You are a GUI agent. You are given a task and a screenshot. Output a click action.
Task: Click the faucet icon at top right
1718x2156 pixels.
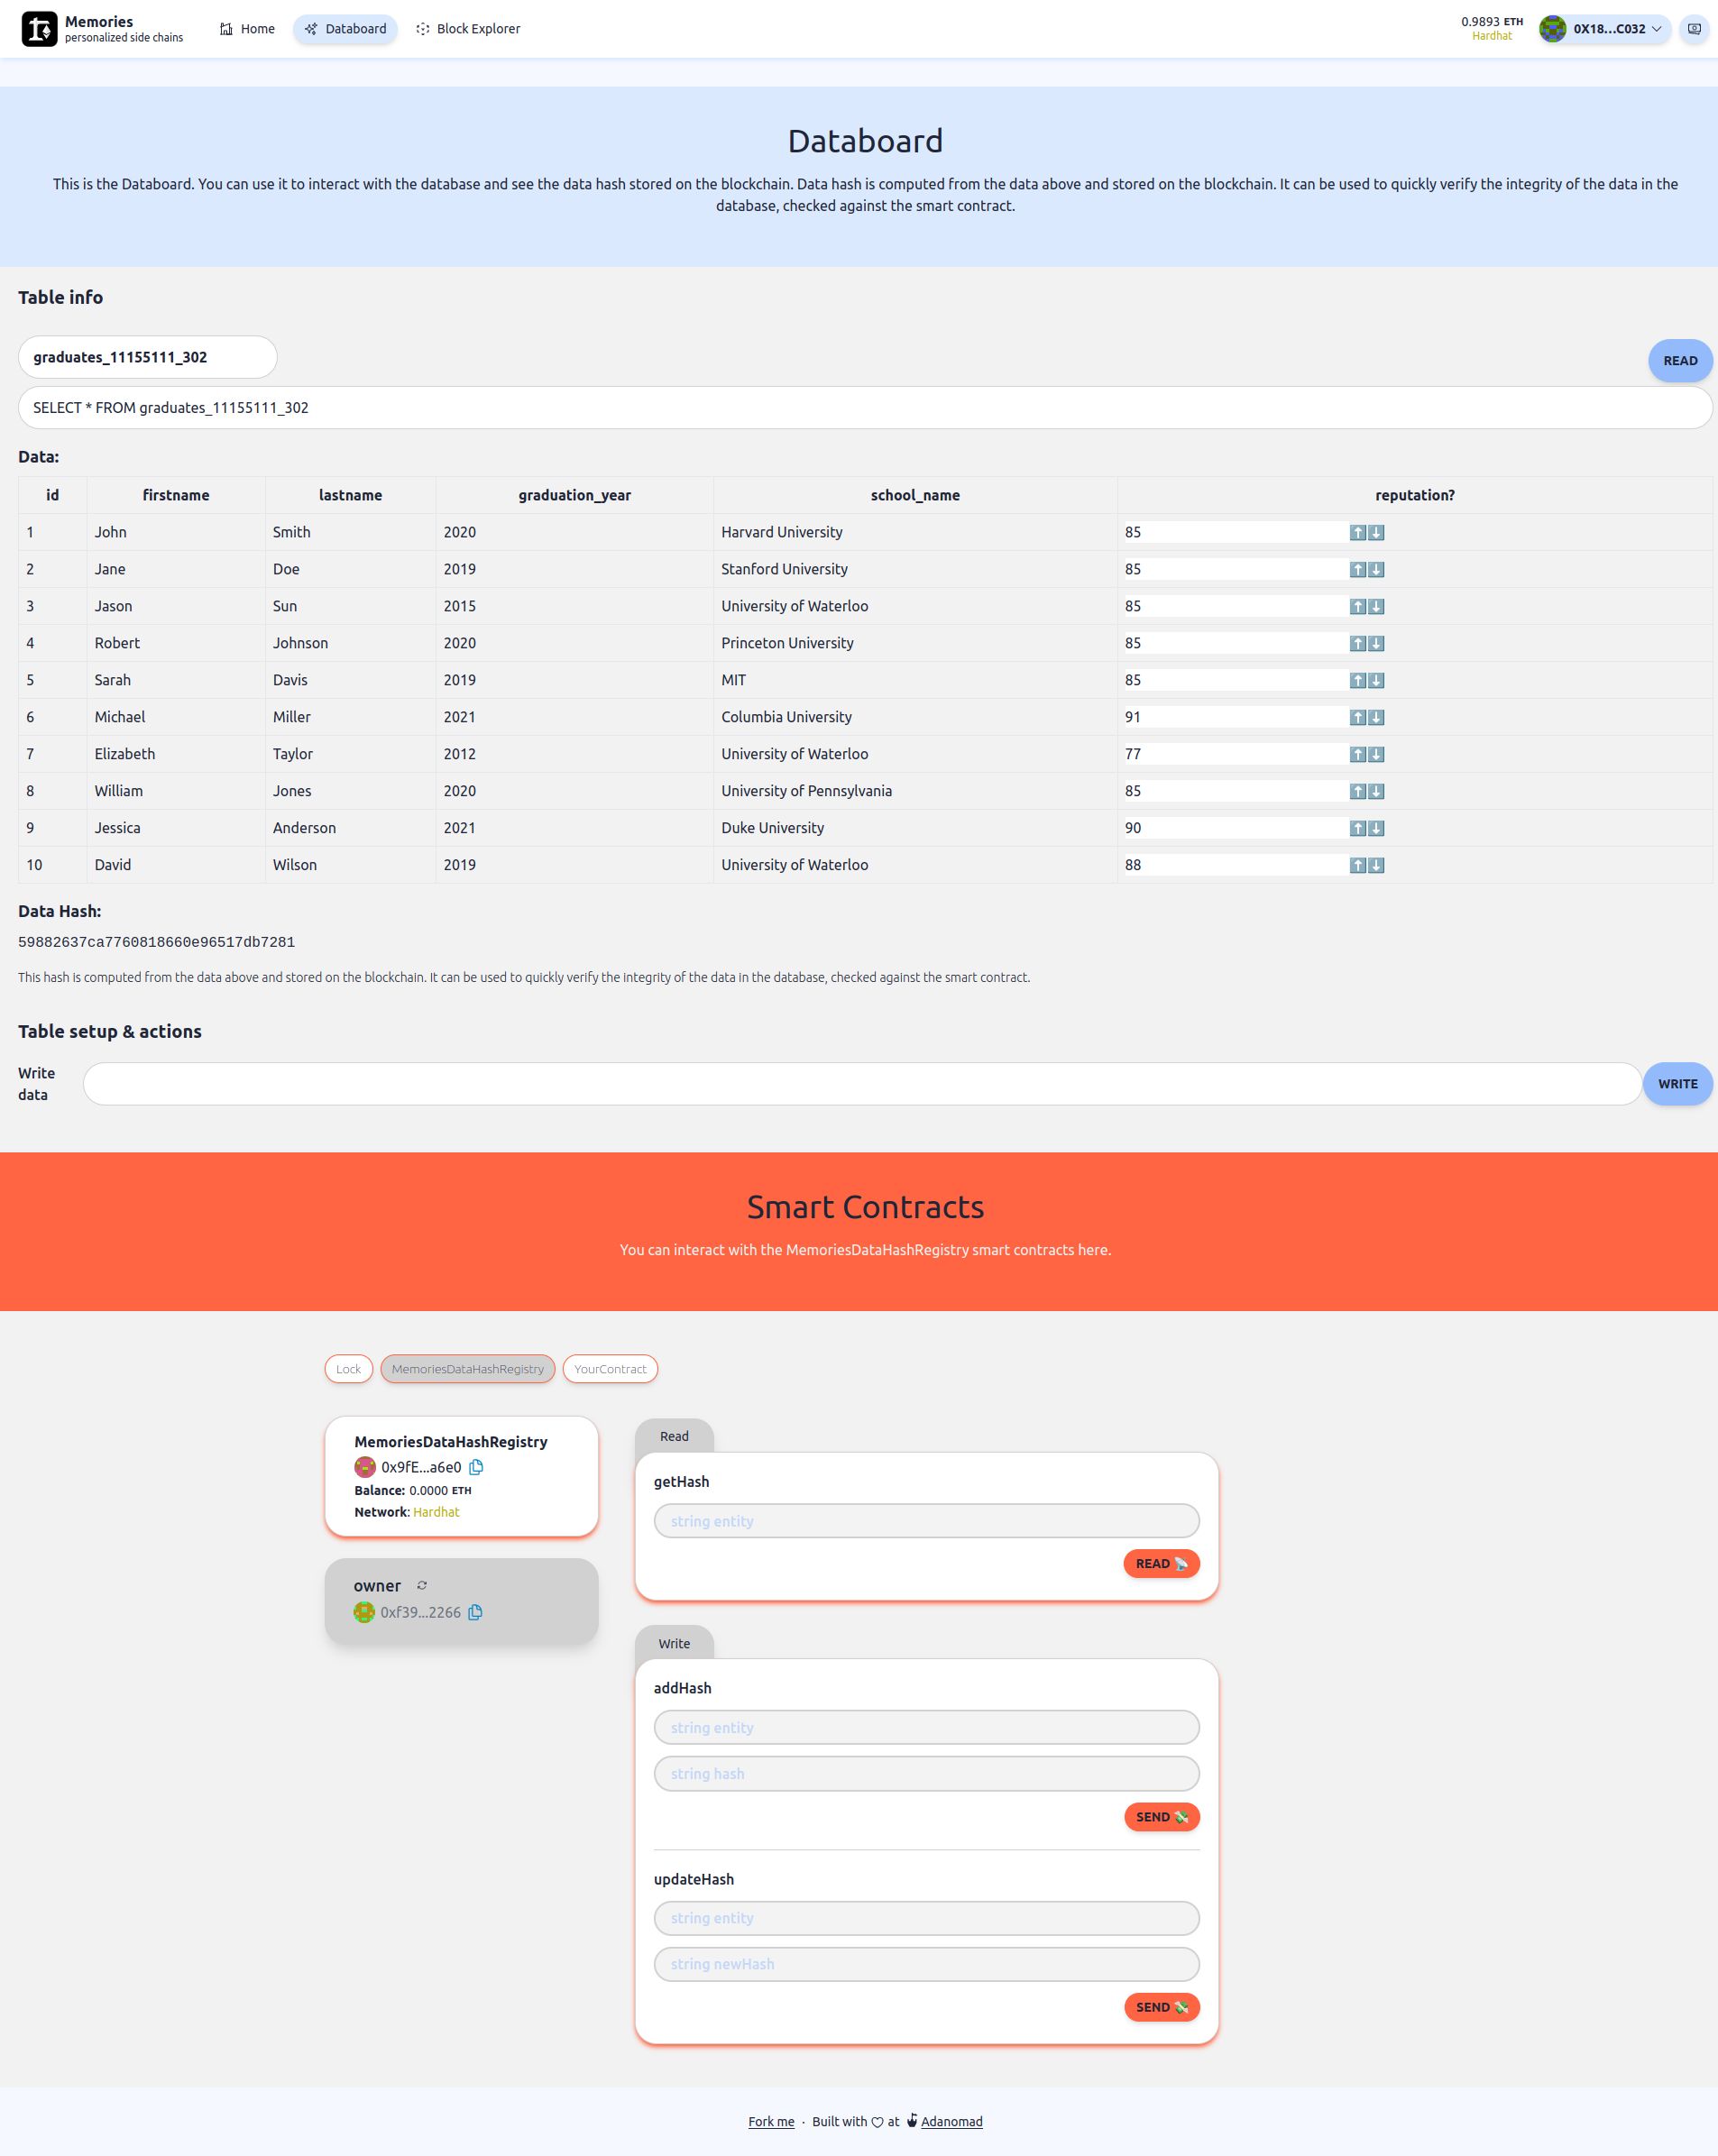pos(1694,29)
